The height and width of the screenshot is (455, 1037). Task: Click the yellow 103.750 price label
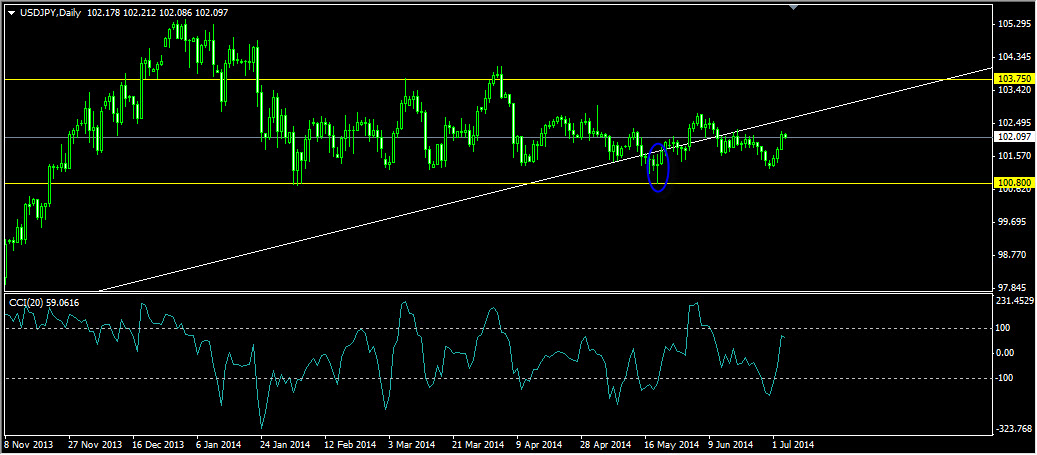point(1014,78)
